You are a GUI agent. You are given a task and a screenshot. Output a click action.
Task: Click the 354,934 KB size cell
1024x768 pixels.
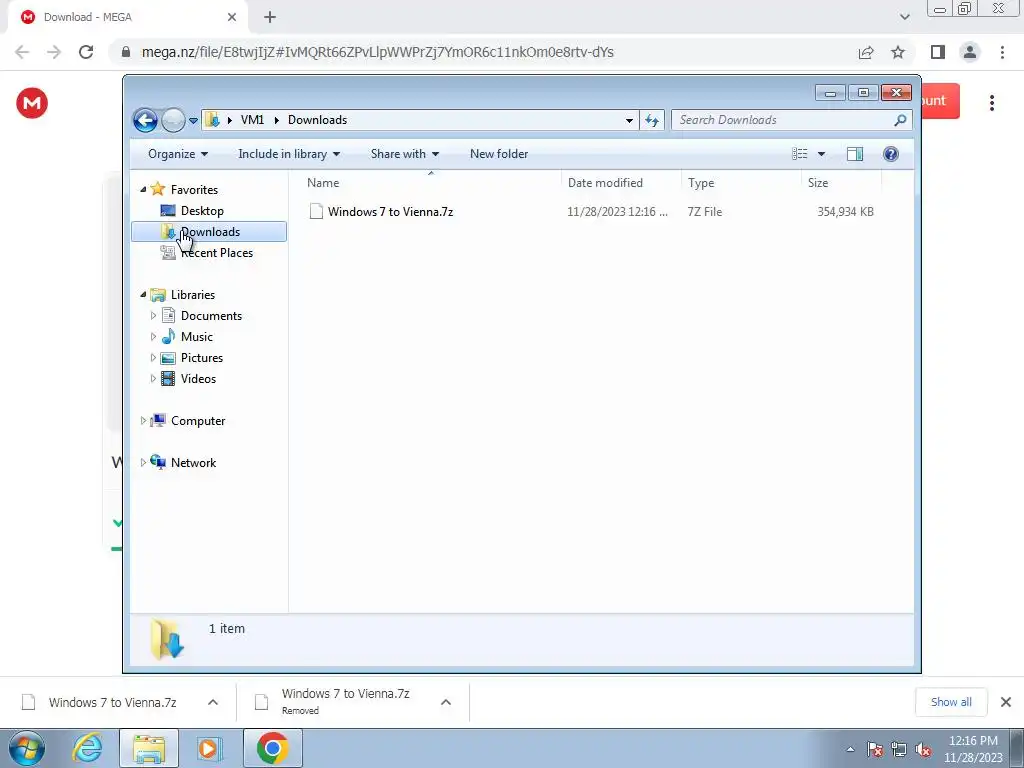point(845,212)
